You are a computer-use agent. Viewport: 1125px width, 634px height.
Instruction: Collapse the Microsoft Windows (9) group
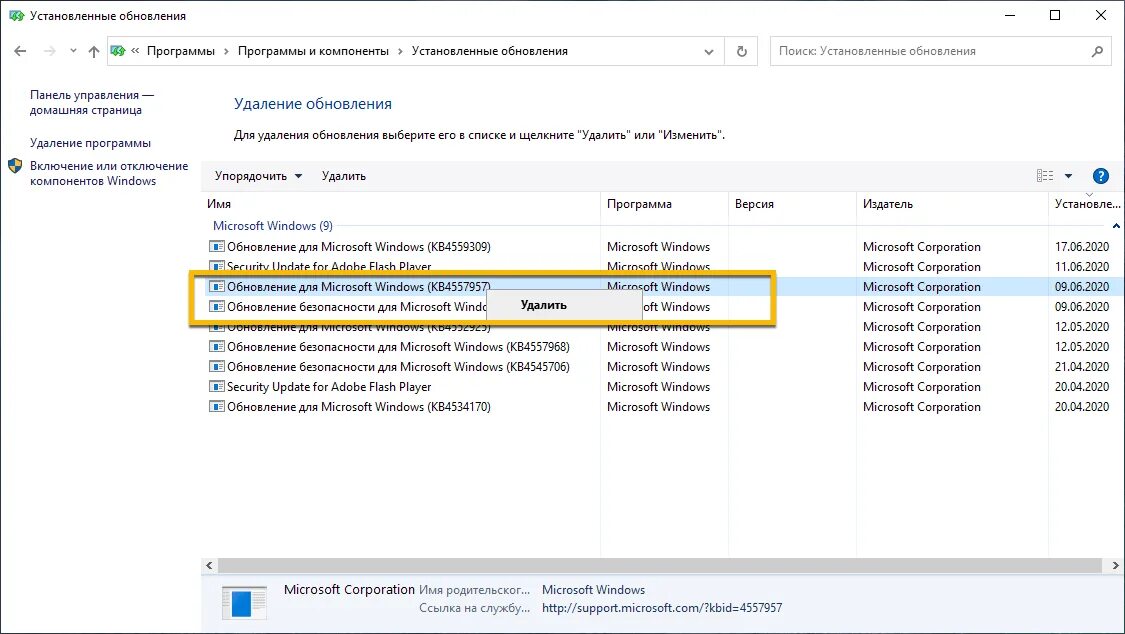1116,226
